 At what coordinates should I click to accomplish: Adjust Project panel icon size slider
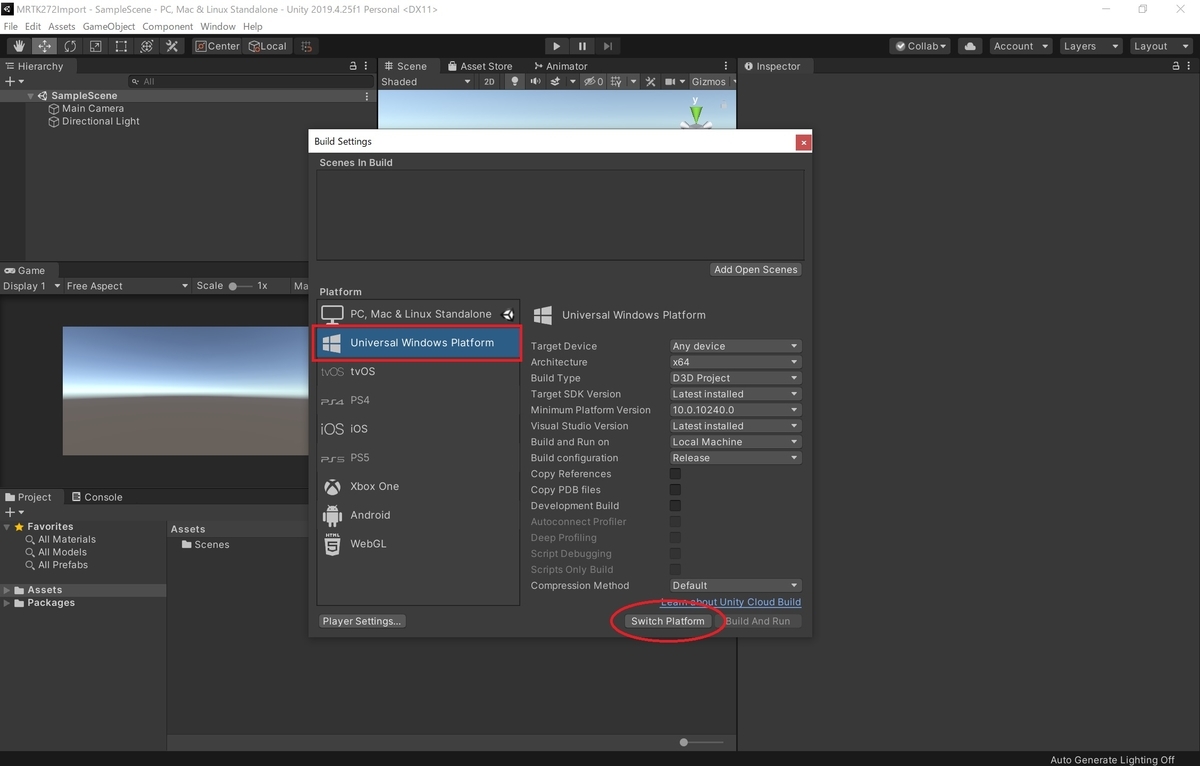[x=701, y=742]
